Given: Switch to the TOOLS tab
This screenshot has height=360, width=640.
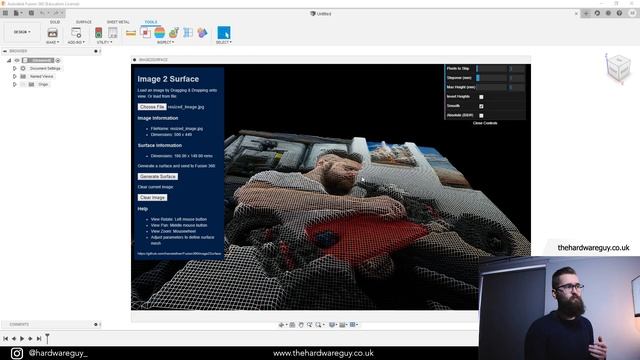Looking at the screenshot, I should click(151, 22).
